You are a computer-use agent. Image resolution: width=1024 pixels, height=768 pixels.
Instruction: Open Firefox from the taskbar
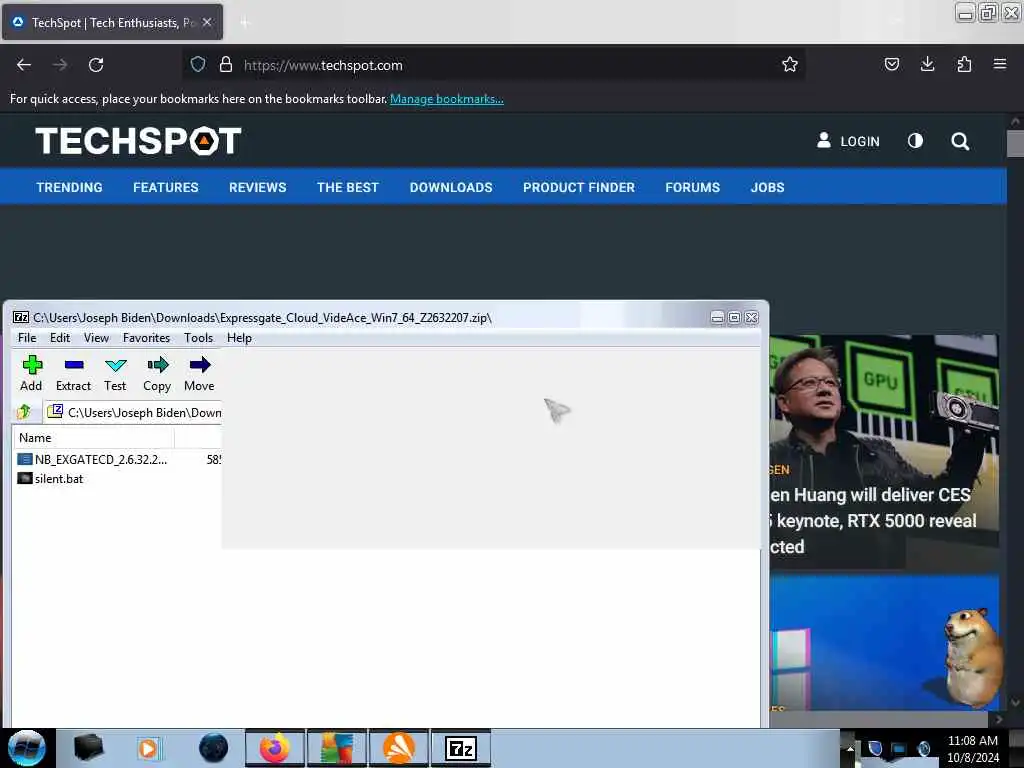(x=275, y=748)
